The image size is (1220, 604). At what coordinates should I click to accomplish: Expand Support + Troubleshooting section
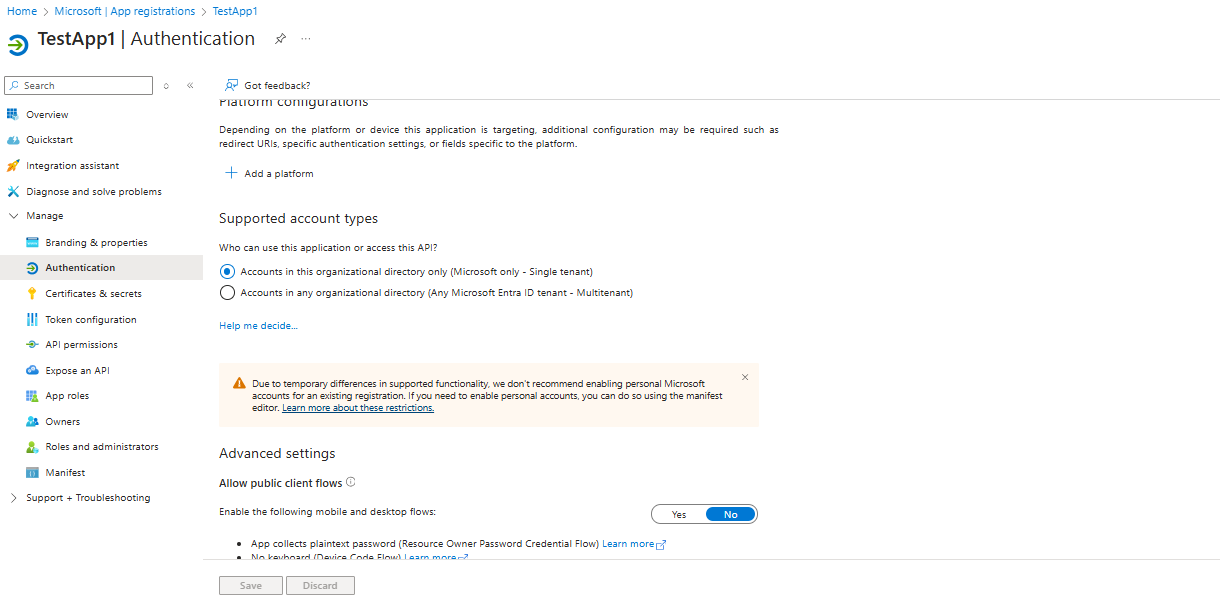pos(13,498)
